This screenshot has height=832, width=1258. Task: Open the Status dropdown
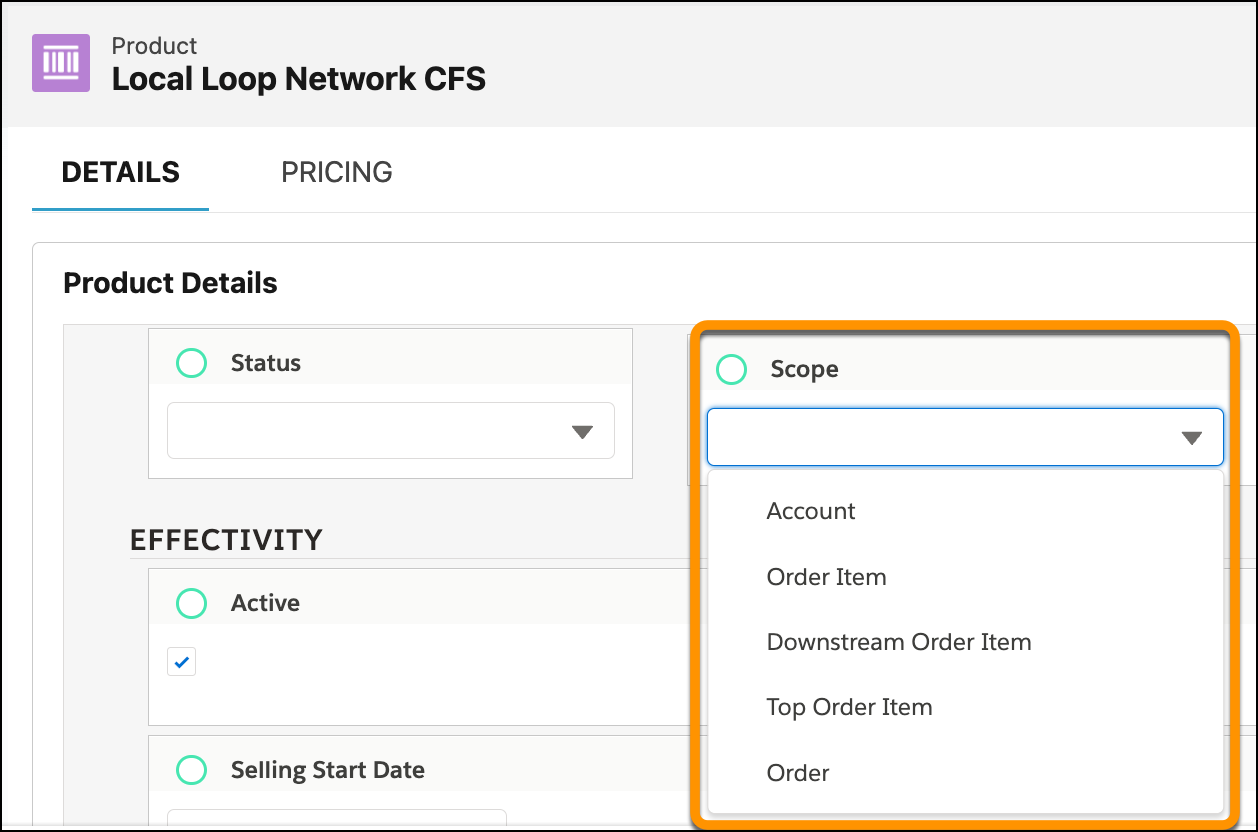pyautogui.click(x=391, y=431)
